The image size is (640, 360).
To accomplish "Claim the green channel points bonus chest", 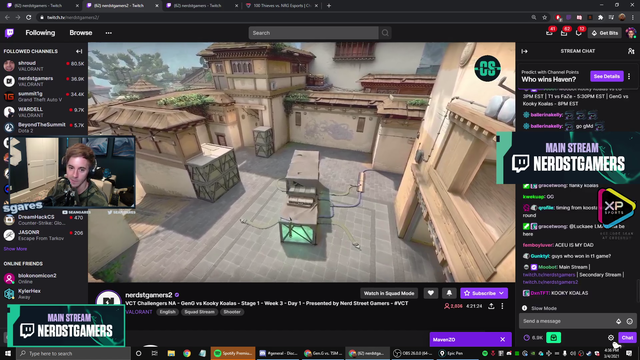I will (x=553, y=338).
